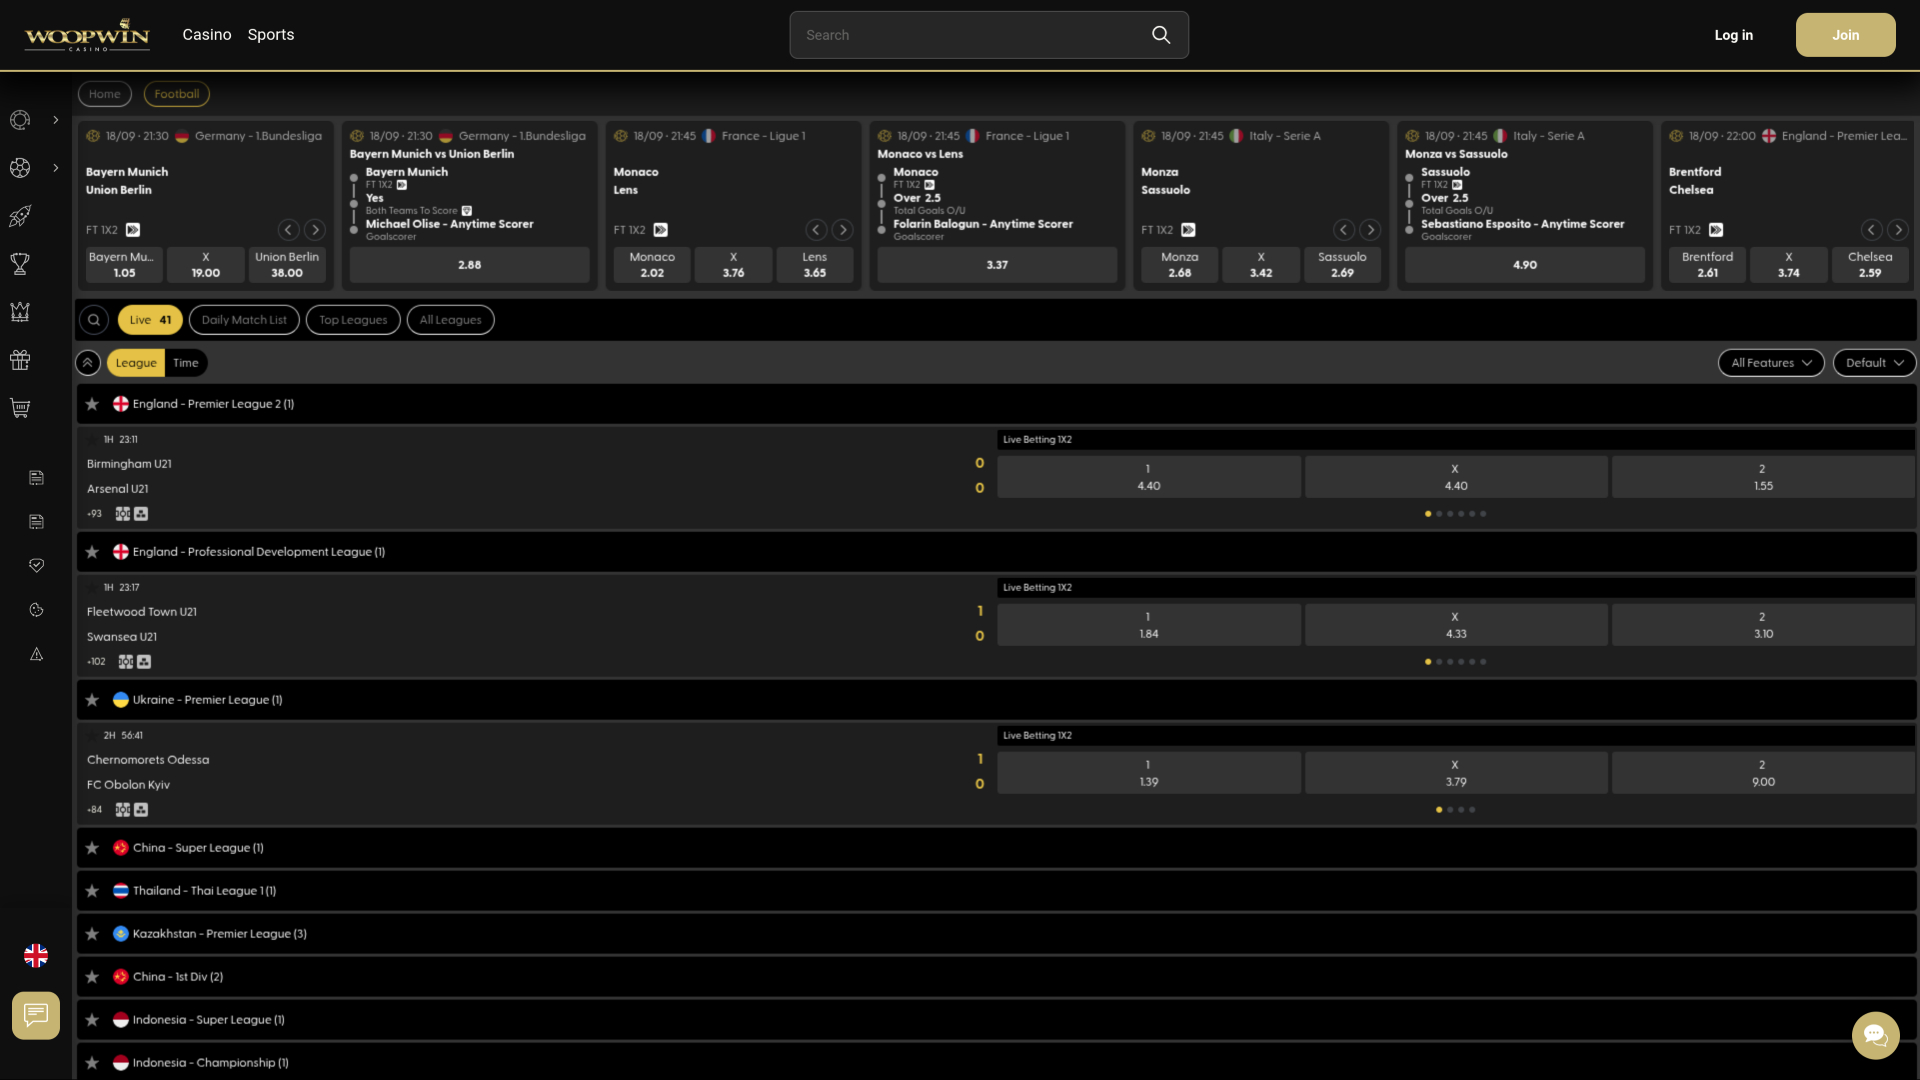The image size is (1920, 1080).
Task: Click the casino chip icon in sidebar
Action: click(x=20, y=120)
